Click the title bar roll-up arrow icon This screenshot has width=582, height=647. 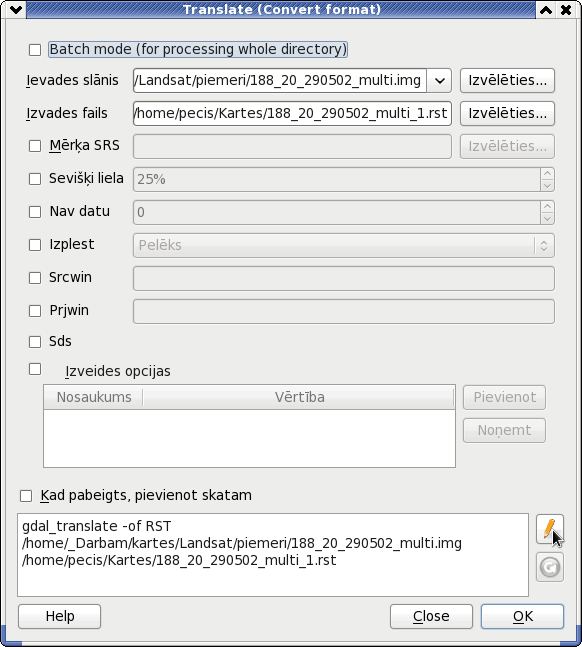click(x=546, y=9)
